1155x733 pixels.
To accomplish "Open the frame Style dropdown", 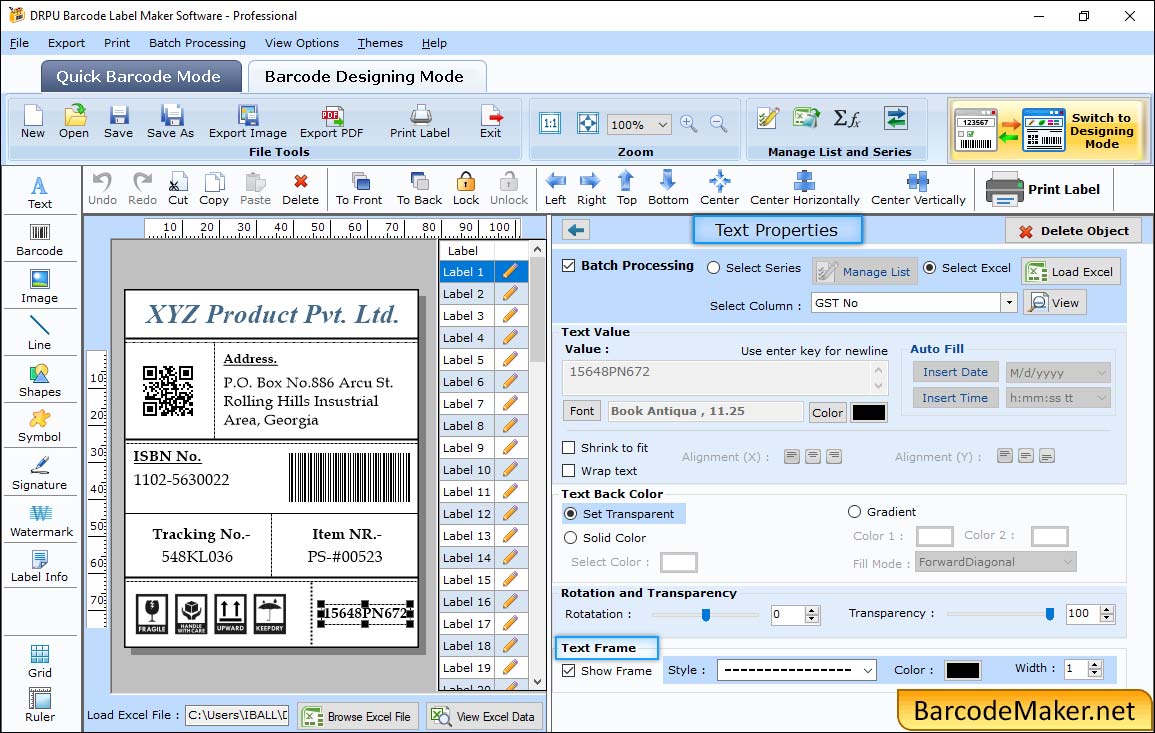I will (x=868, y=670).
